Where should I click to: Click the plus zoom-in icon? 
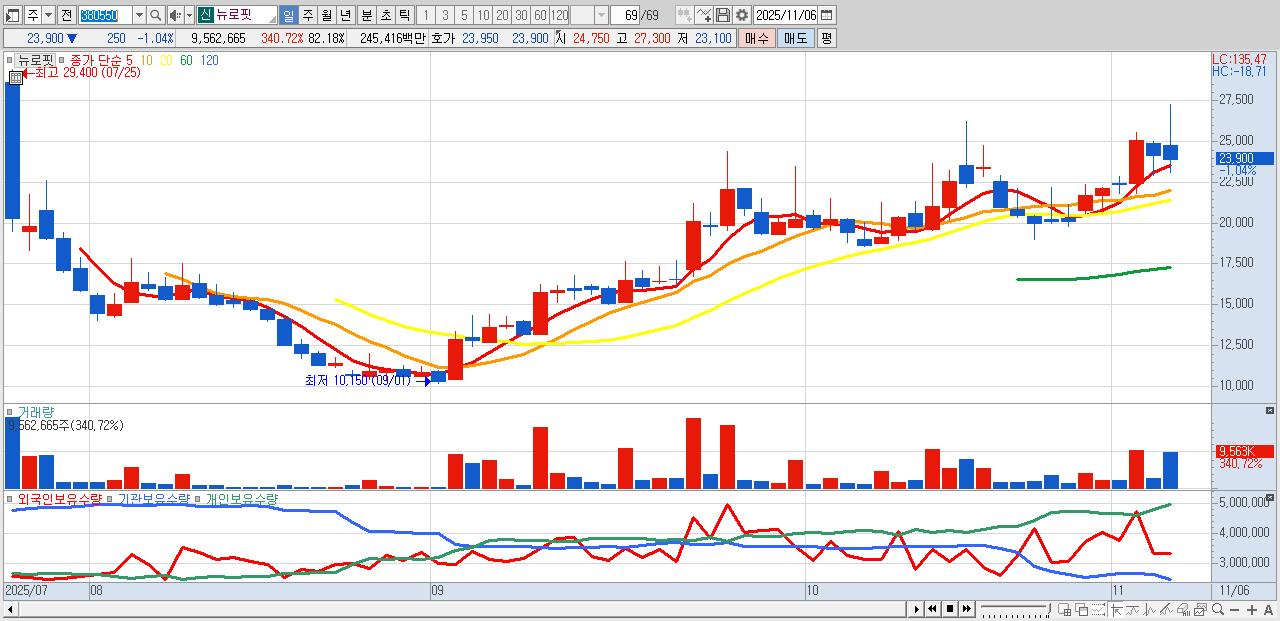1252,610
